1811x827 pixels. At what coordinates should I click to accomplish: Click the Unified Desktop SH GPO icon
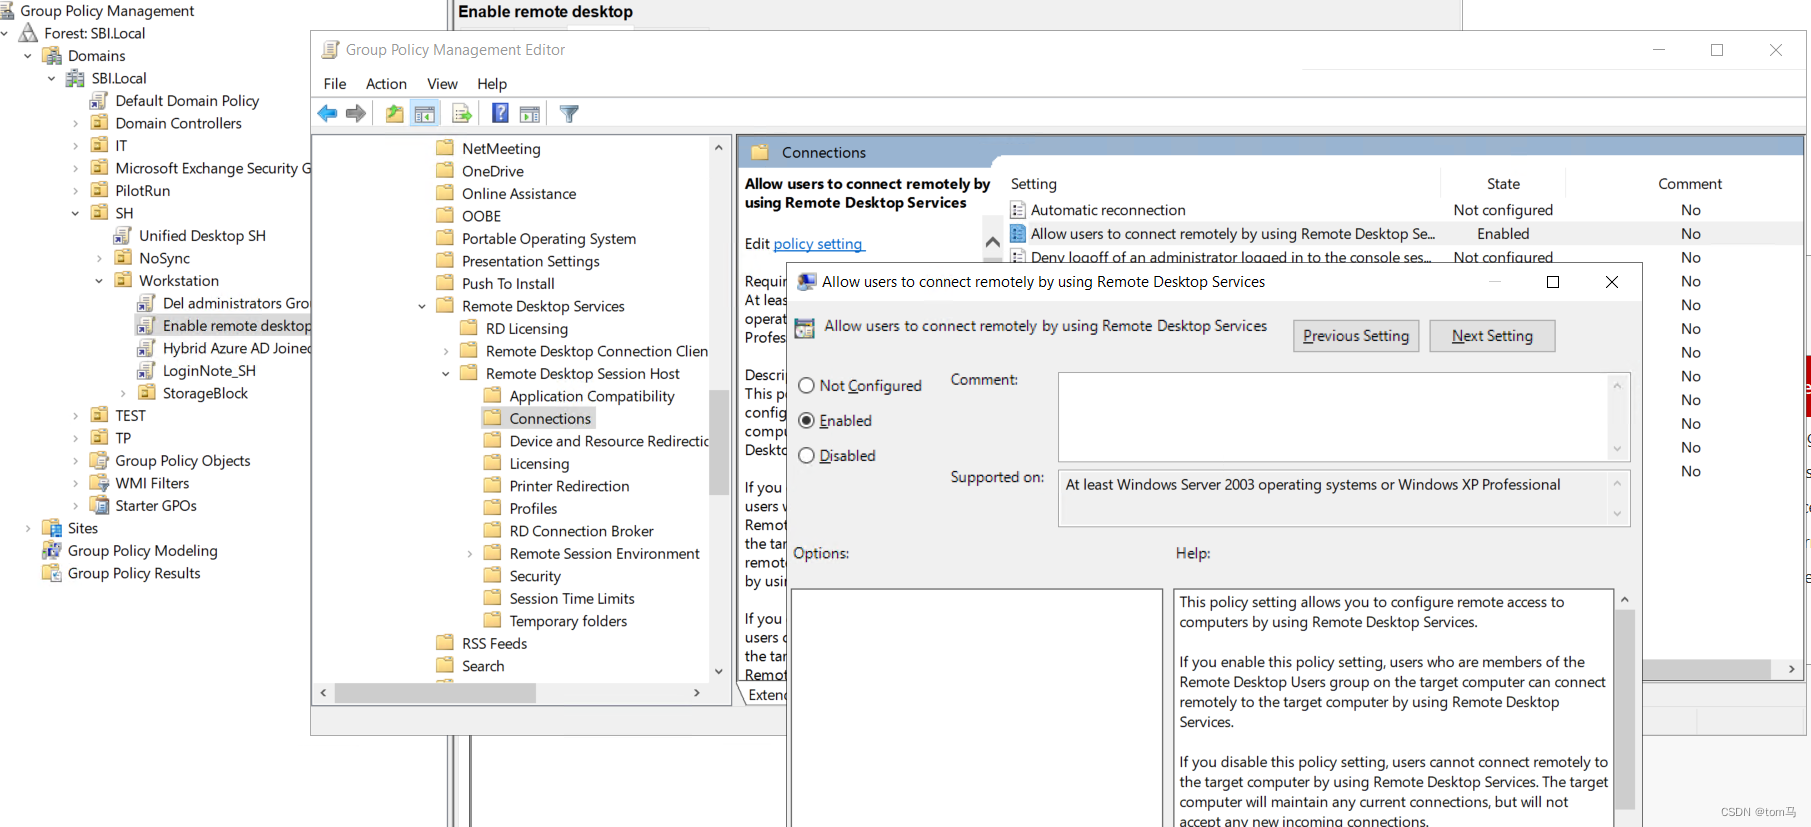coord(122,236)
